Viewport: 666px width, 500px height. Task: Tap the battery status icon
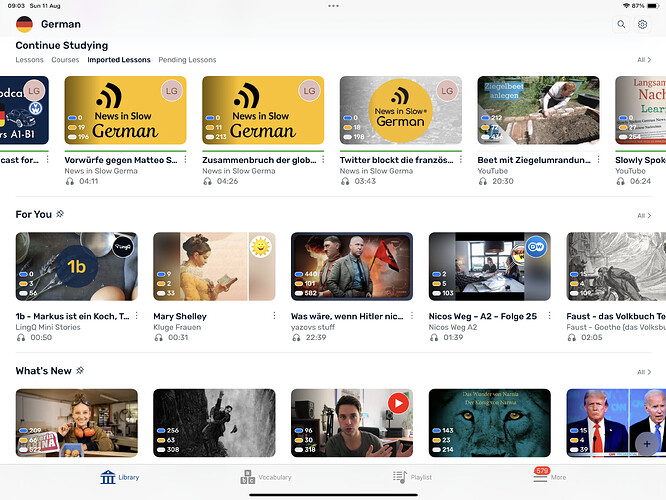653,6
